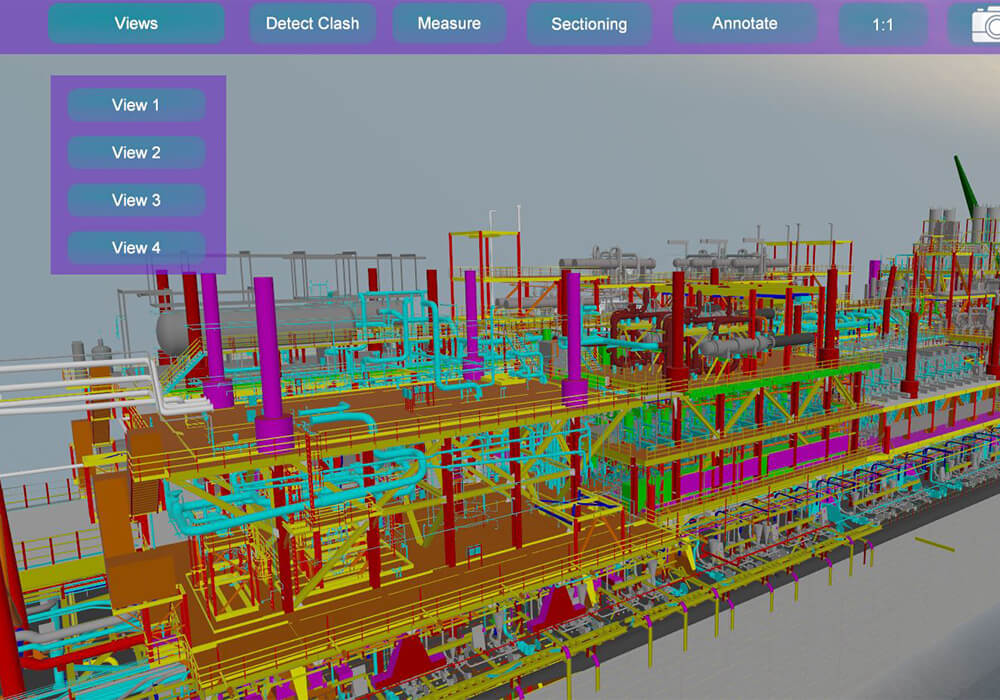Open the Views dropdown menu
Viewport: 1000px width, 700px height.
coord(136,23)
